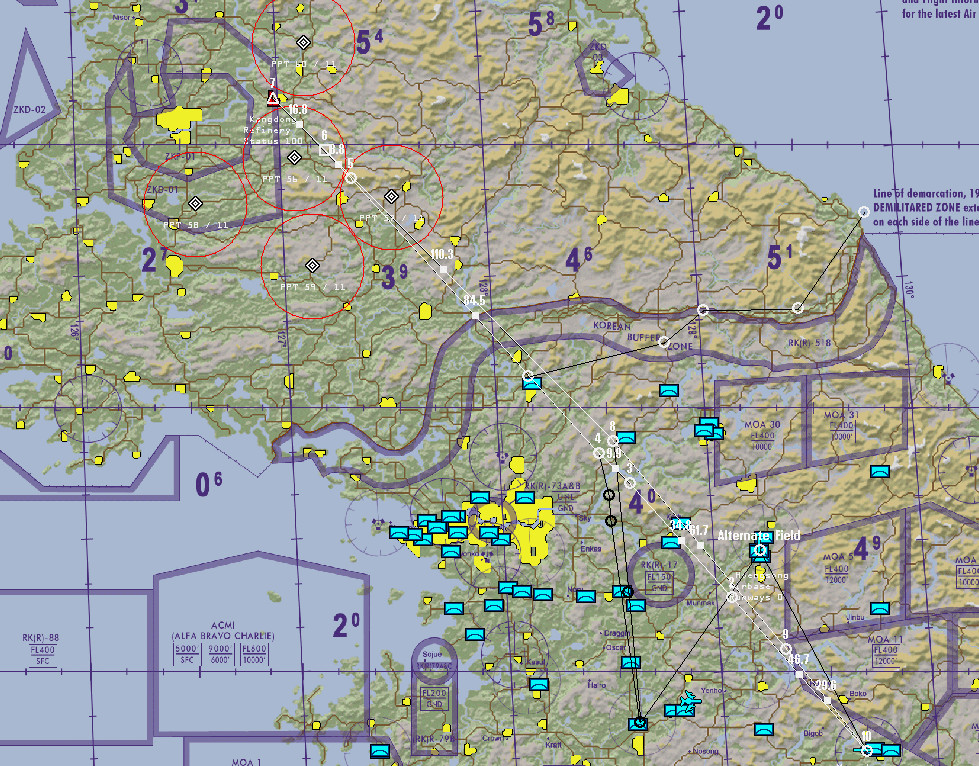
Task: Click the cyan unit icon beside steerpoint 8
Action: point(626,438)
